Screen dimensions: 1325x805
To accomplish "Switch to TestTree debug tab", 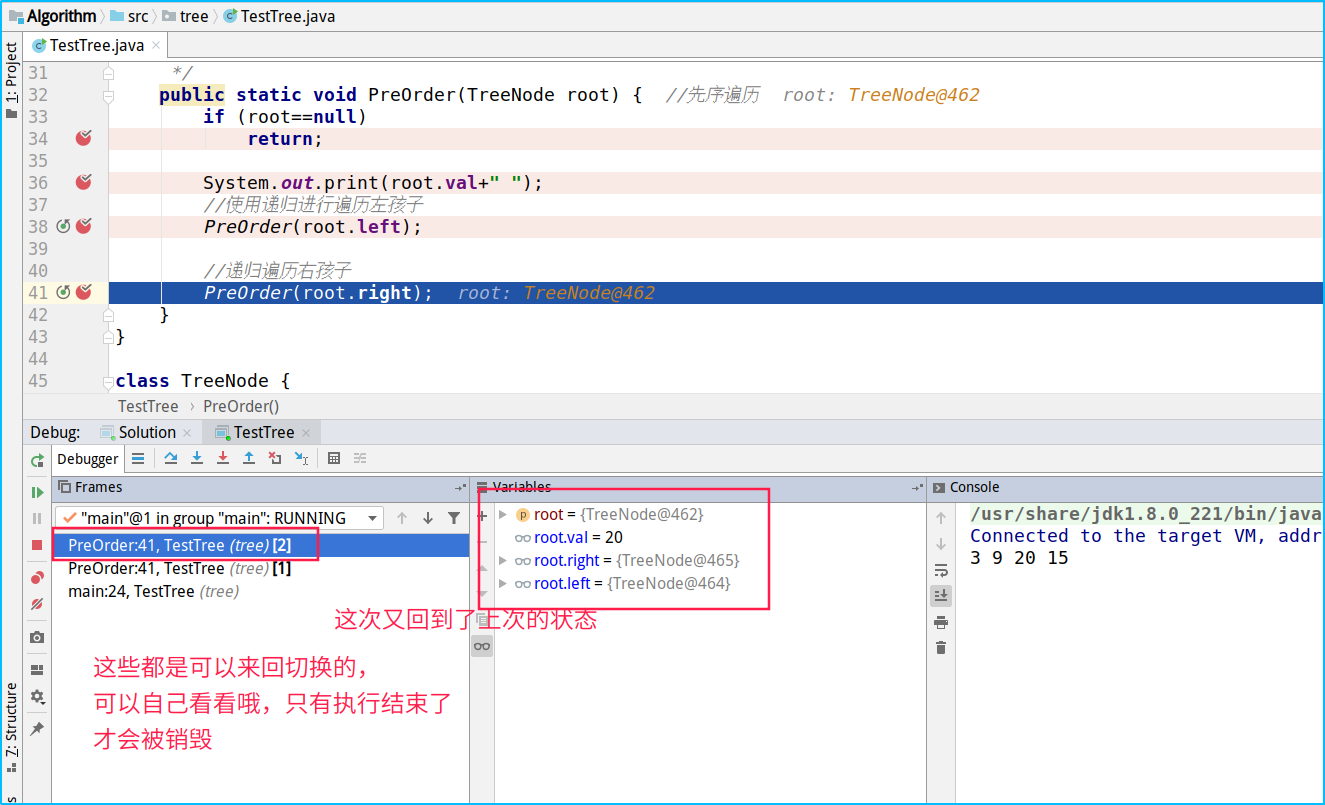I will (x=264, y=432).
